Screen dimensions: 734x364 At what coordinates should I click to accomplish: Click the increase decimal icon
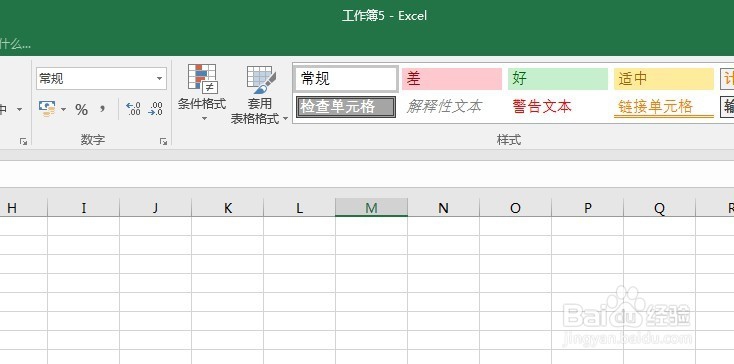click(133, 109)
